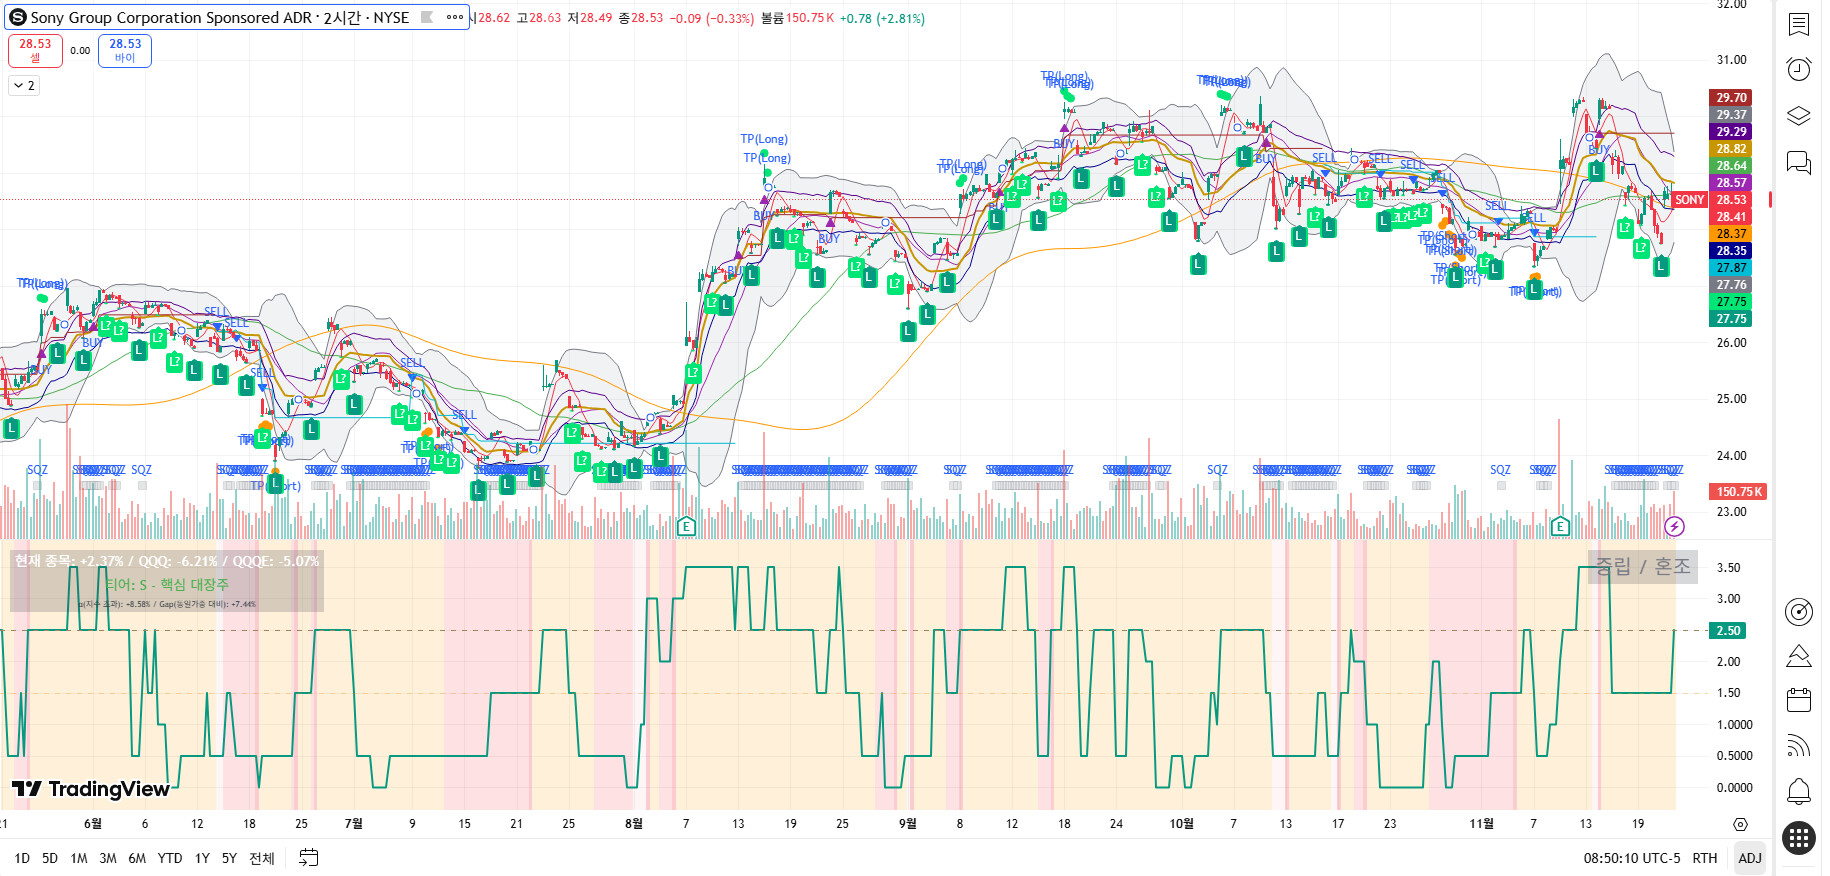Open the notifications bell icon
This screenshot has width=1830, height=876.
(x=1798, y=792)
